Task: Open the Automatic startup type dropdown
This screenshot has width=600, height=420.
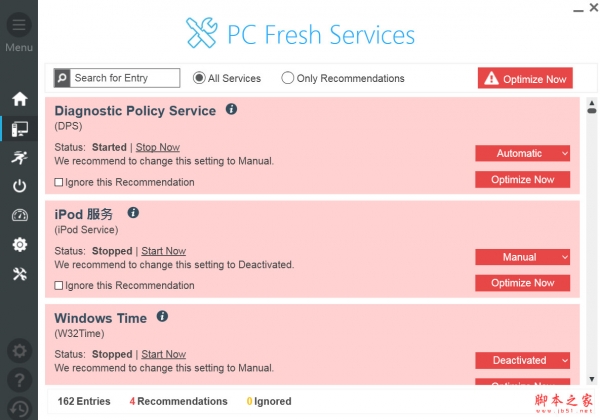Action: [522, 153]
